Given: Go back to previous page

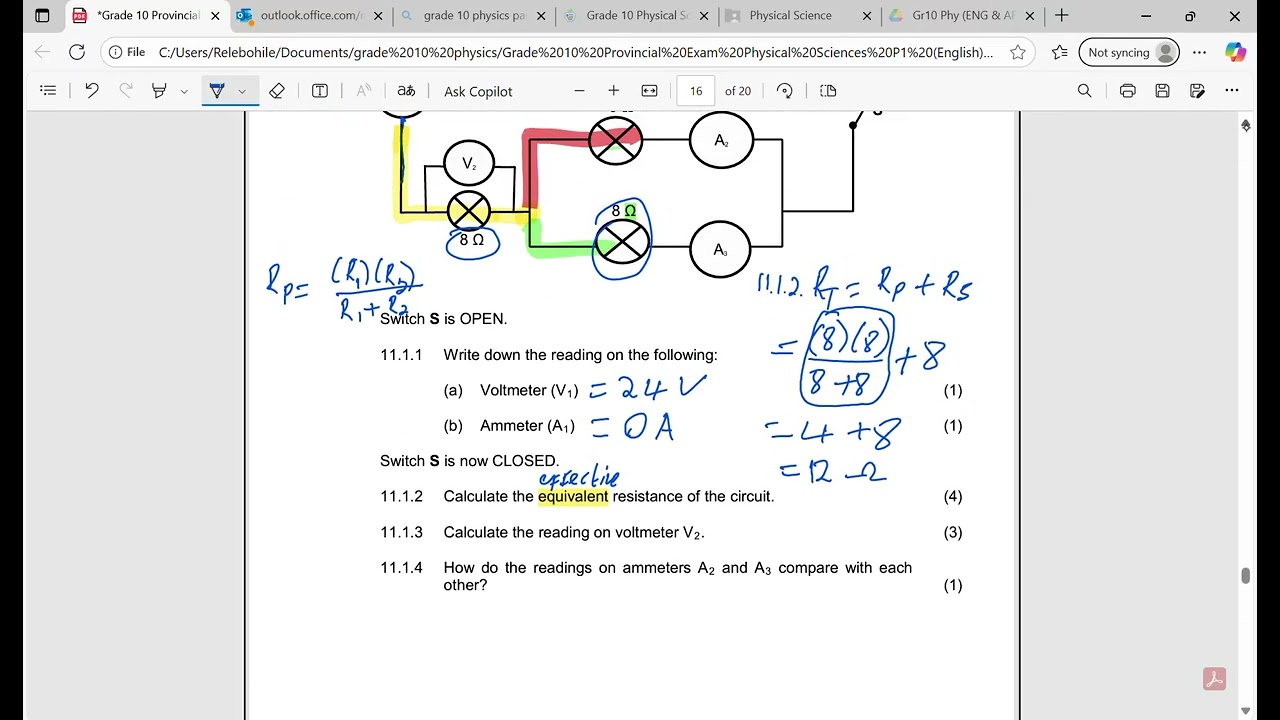Looking at the screenshot, I should click(41, 52).
